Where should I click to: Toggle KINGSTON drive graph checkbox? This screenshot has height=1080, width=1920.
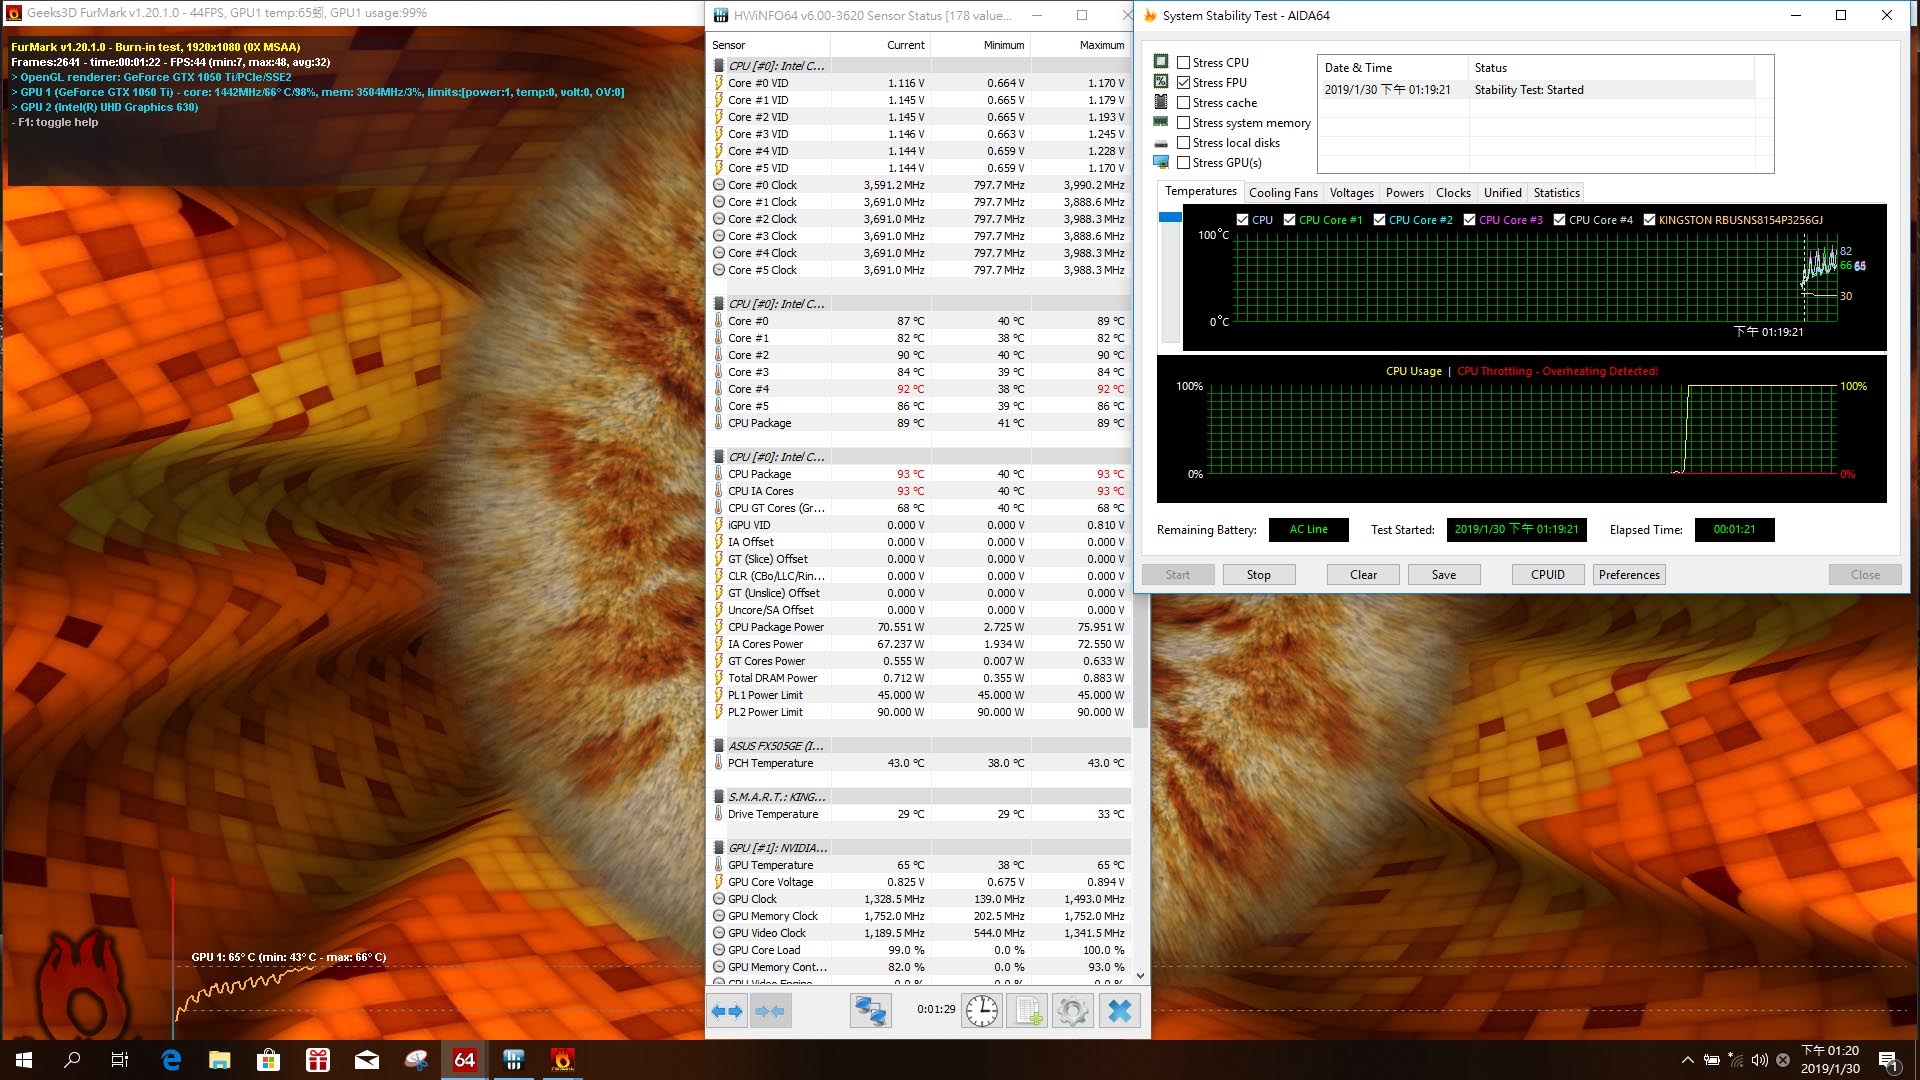[x=1650, y=220]
